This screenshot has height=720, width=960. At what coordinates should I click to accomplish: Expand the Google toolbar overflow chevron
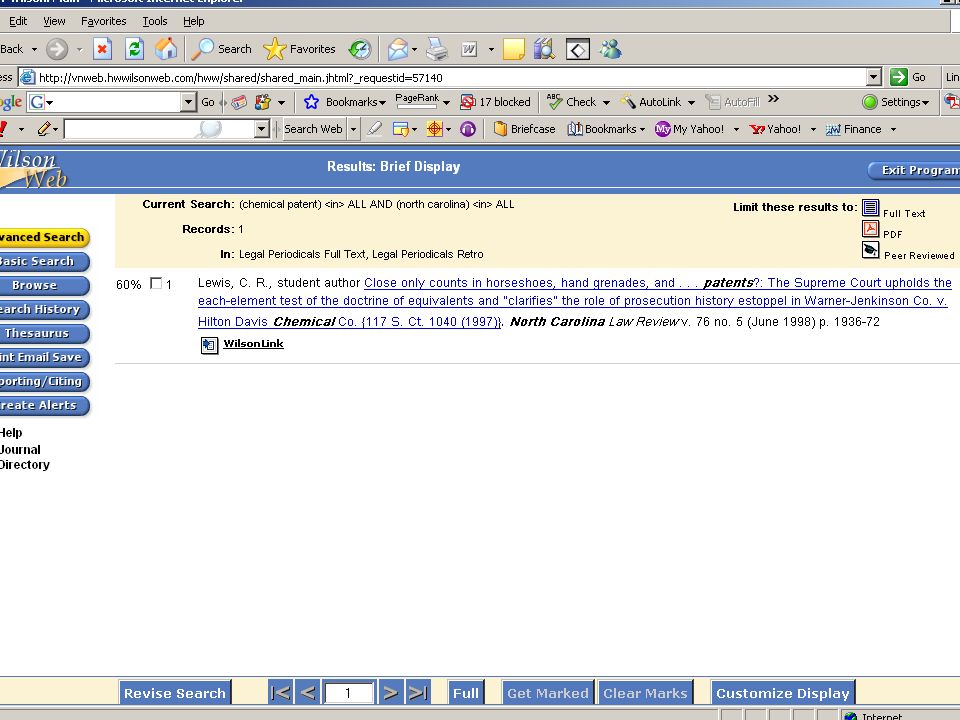pos(773,99)
